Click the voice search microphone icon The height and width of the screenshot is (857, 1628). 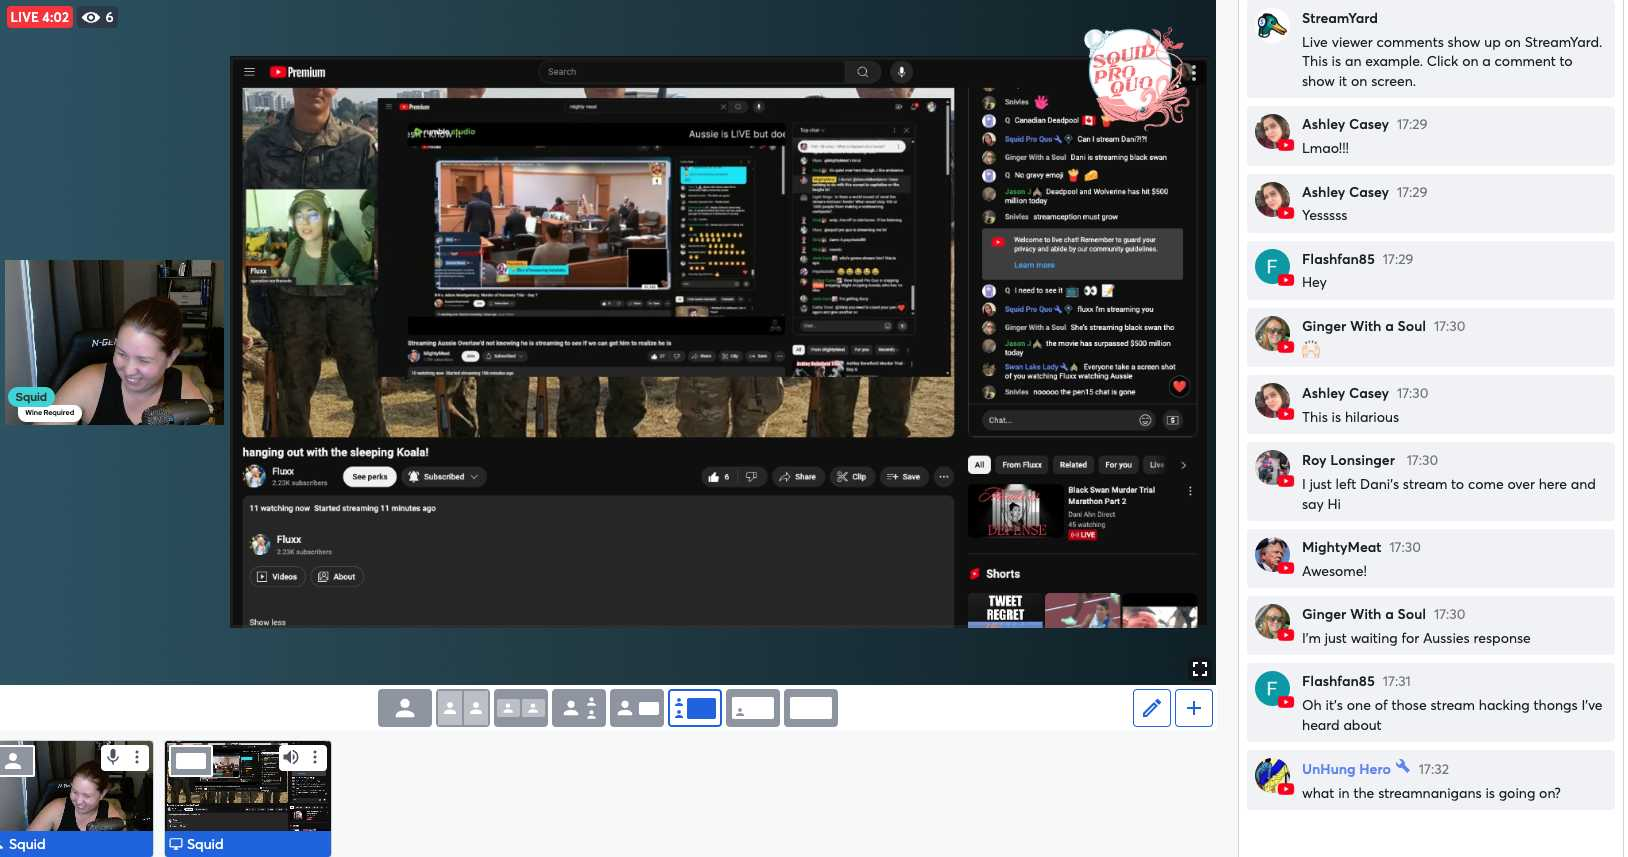point(901,72)
